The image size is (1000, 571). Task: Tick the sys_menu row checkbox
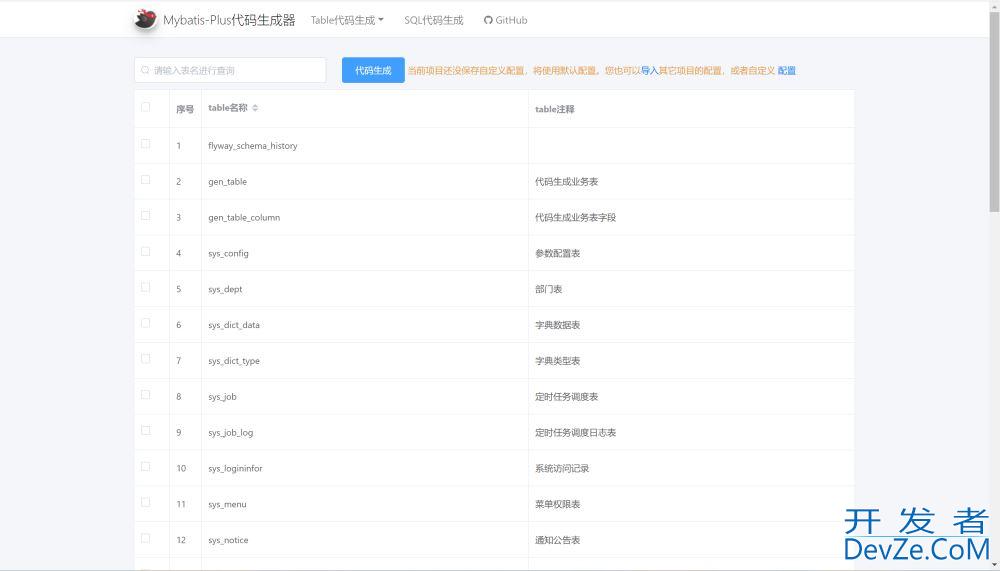click(145, 503)
